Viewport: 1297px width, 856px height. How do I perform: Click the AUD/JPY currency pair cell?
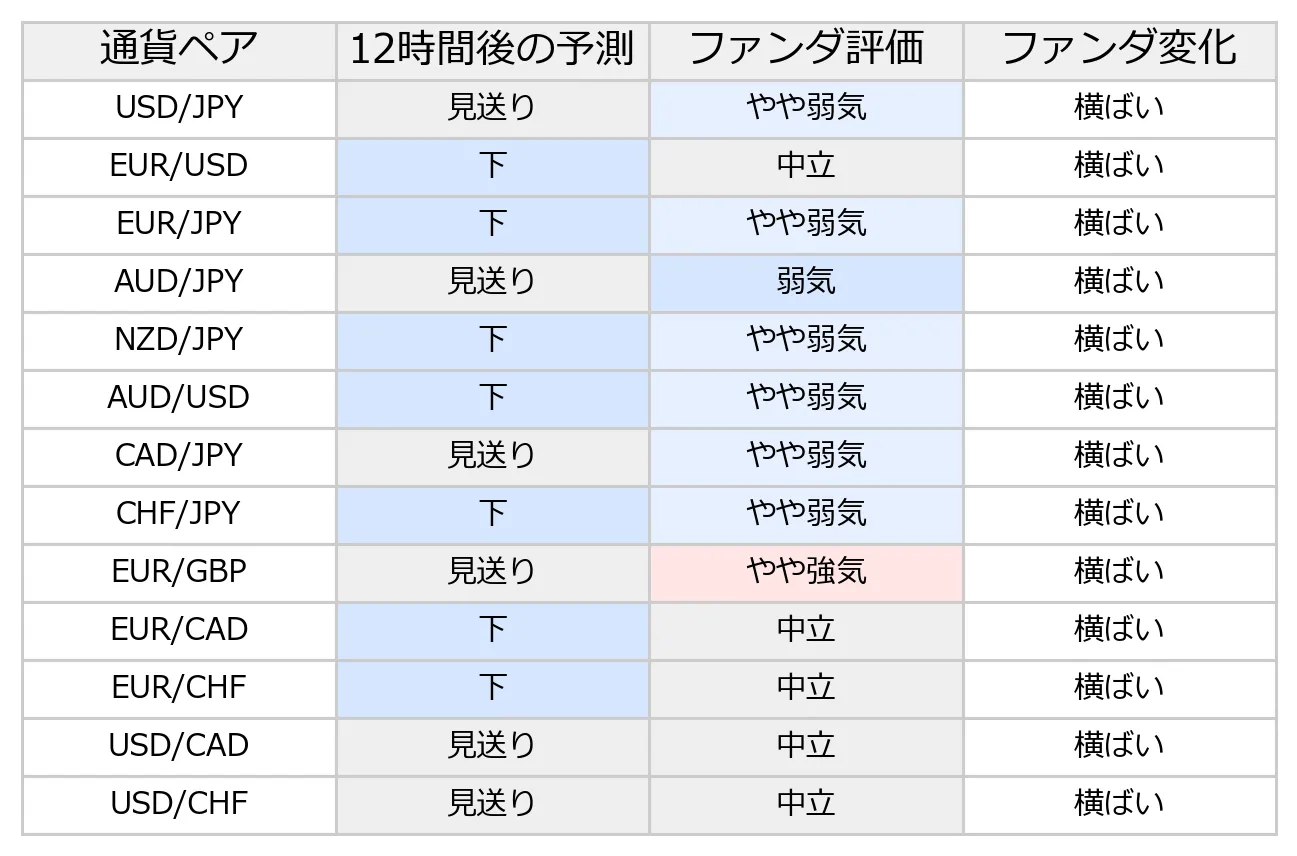click(x=179, y=282)
